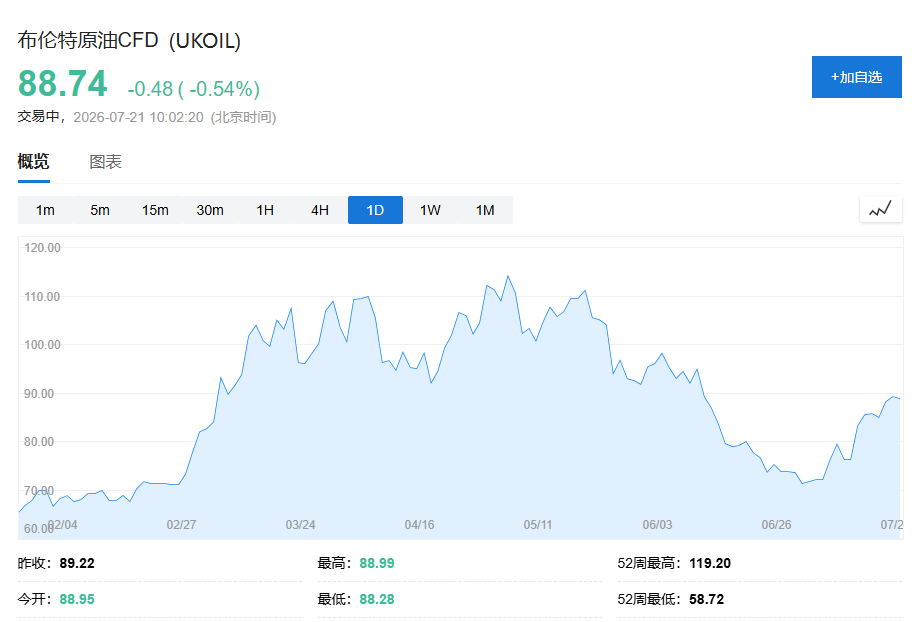Open the 概览 tab
The height and width of the screenshot is (622, 920).
coord(33,161)
